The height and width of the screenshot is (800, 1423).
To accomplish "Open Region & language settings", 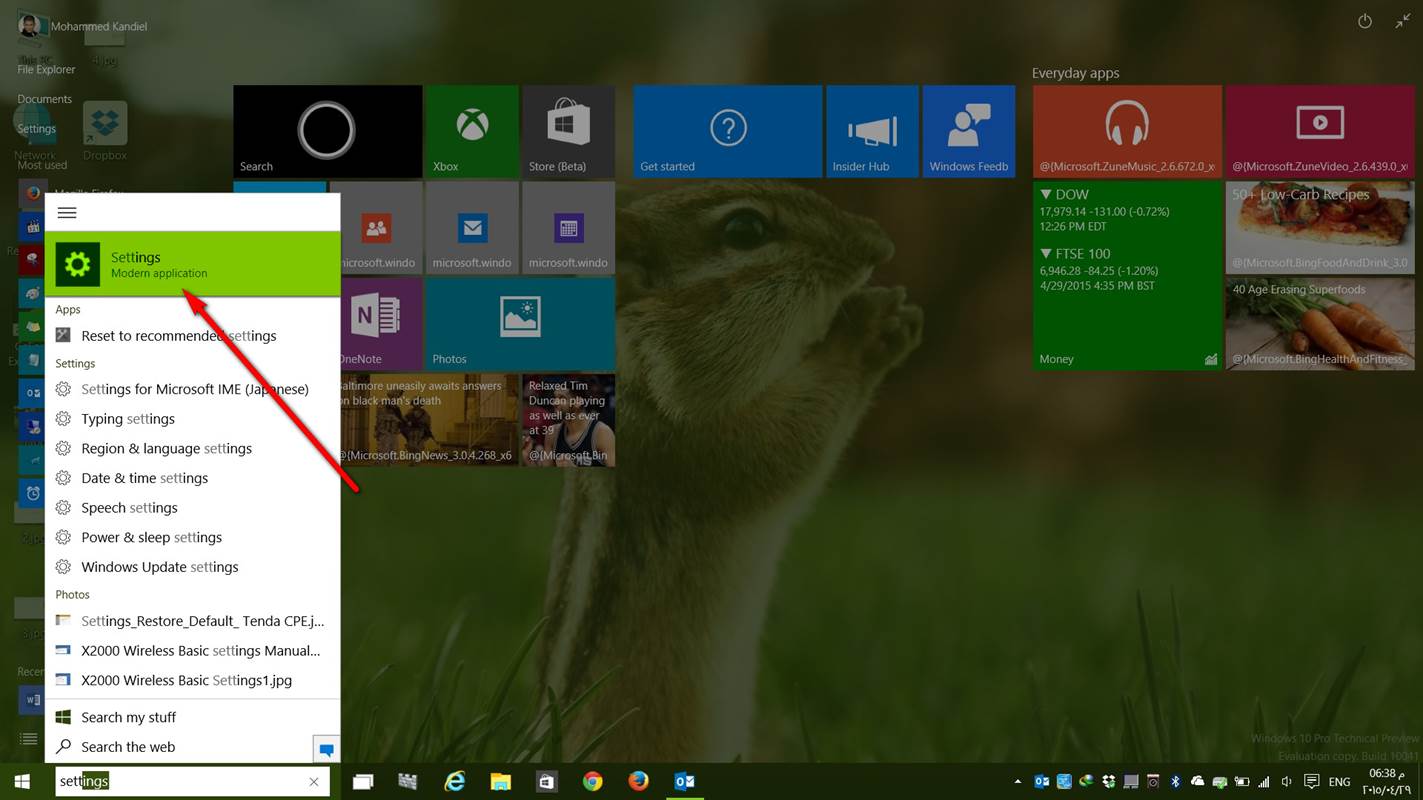I will point(192,448).
